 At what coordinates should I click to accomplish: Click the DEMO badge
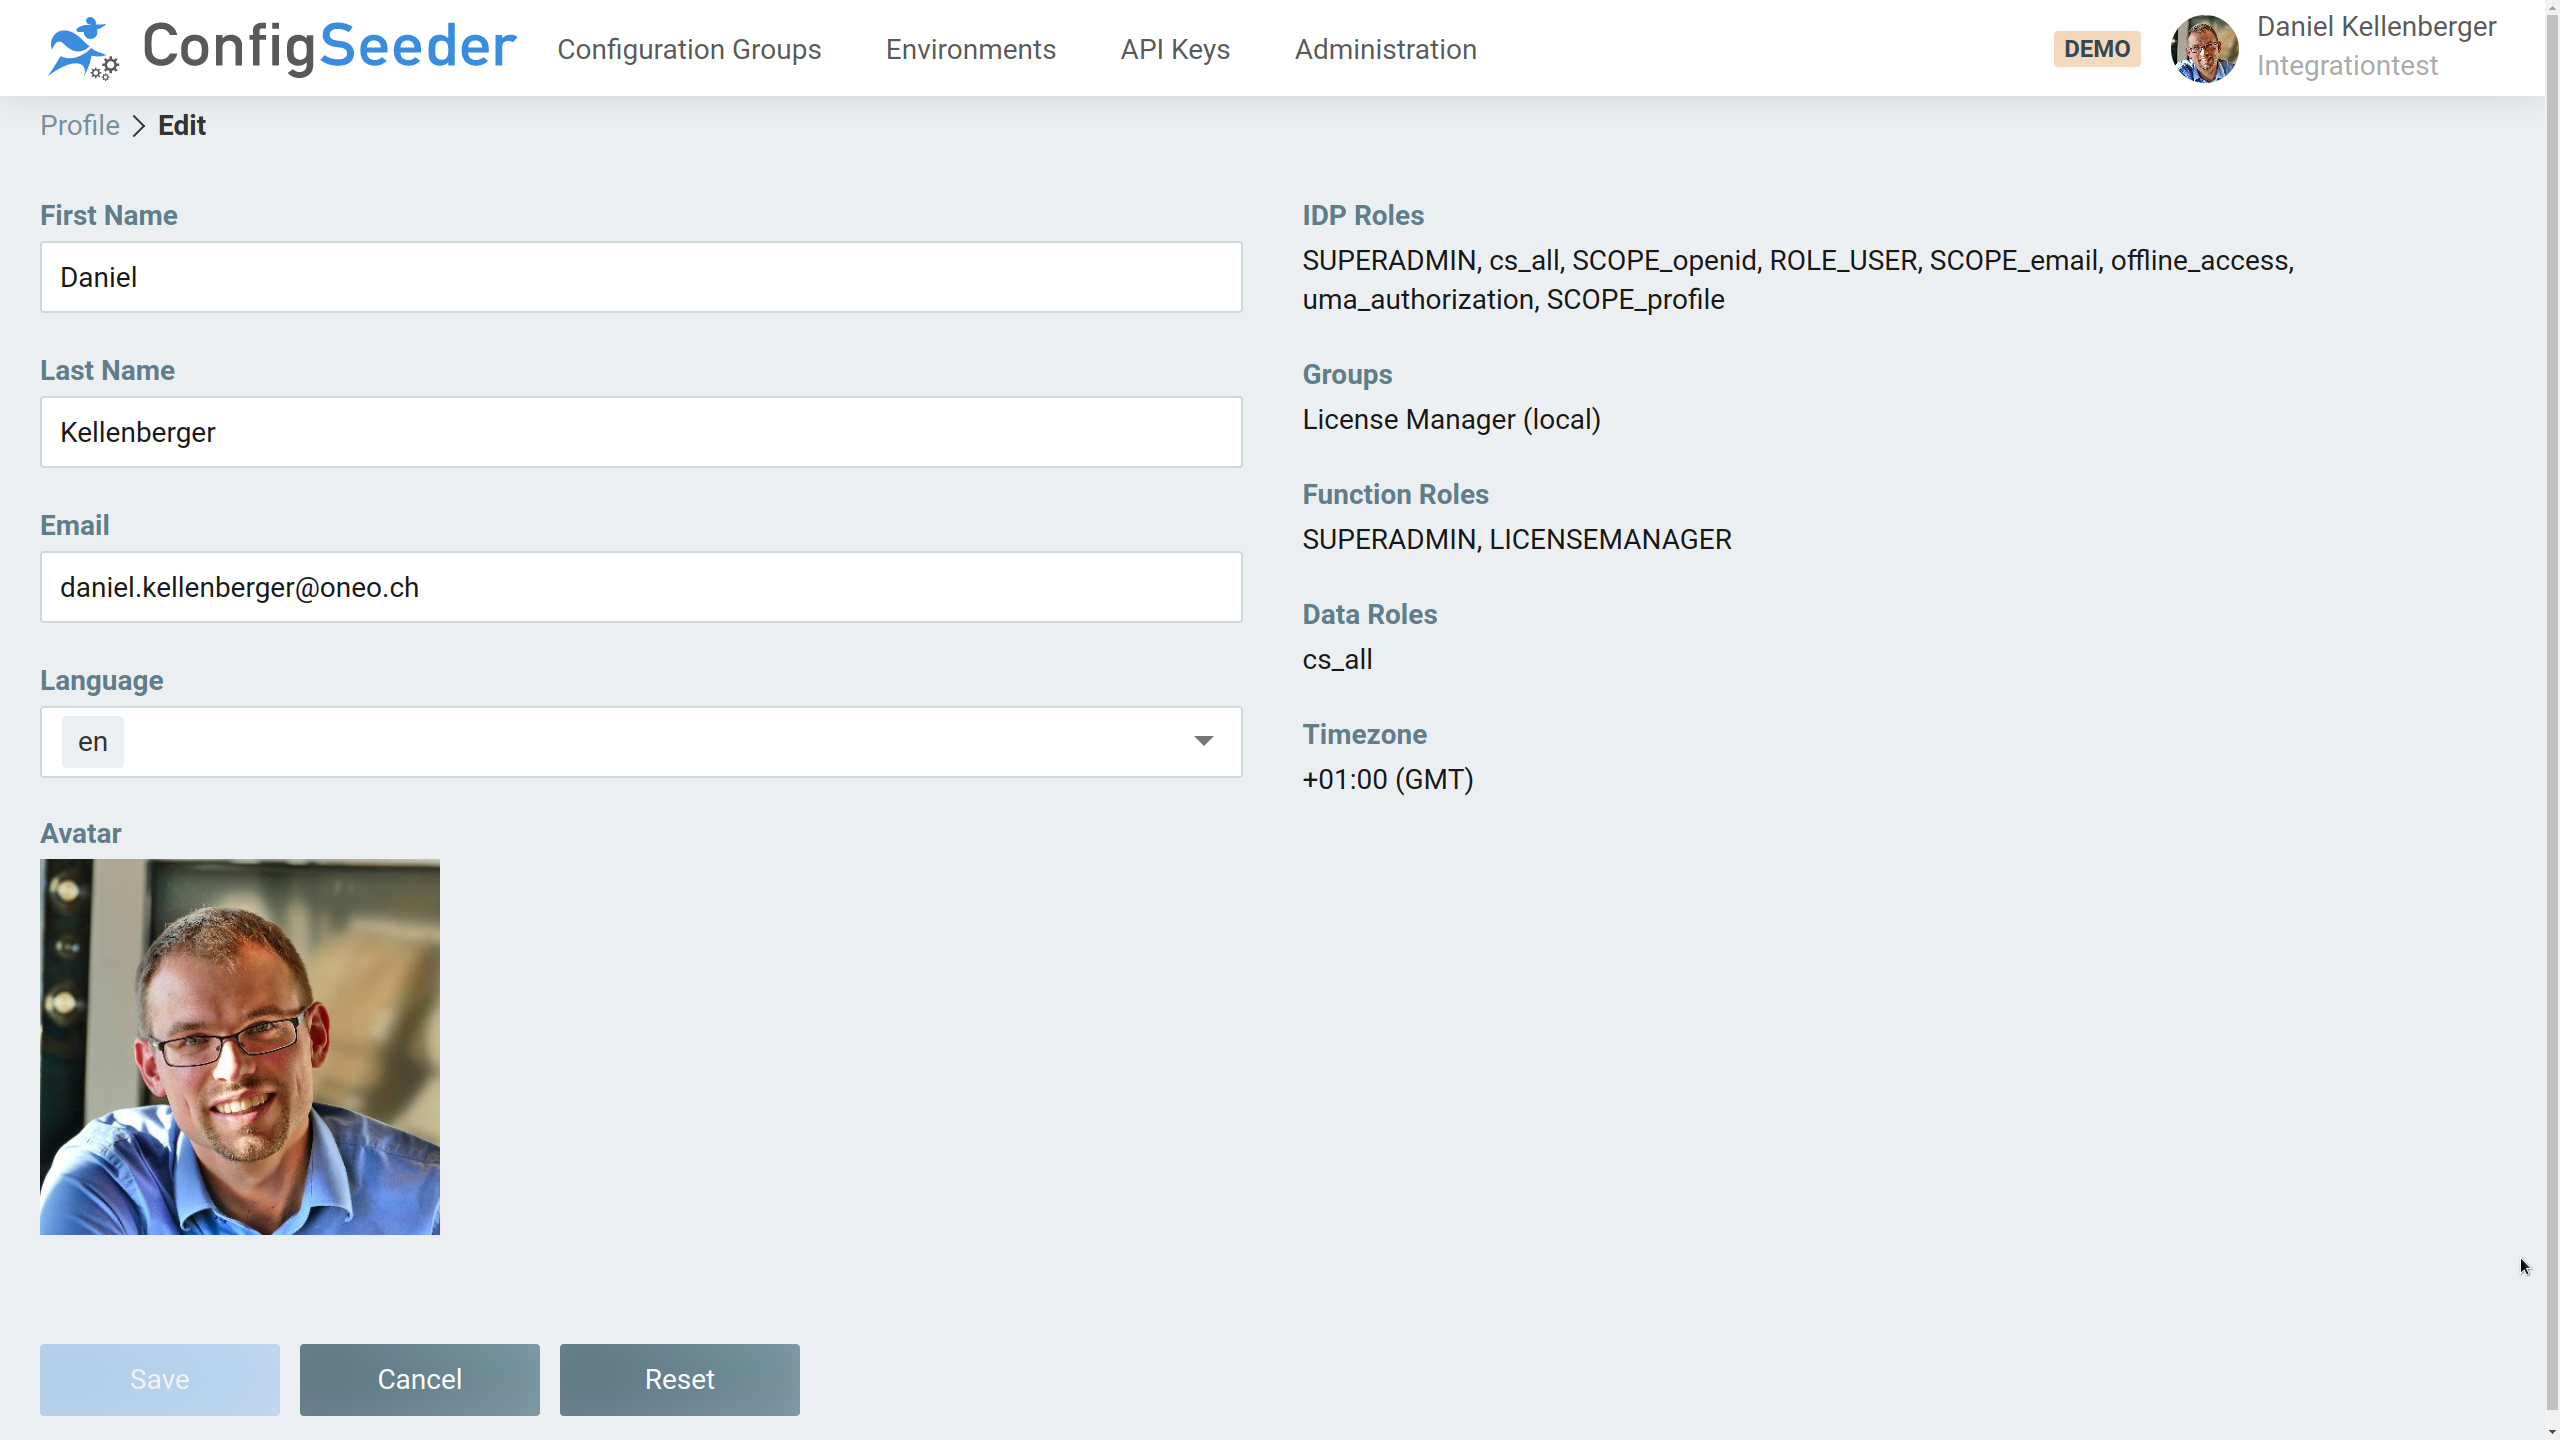(x=2096, y=49)
